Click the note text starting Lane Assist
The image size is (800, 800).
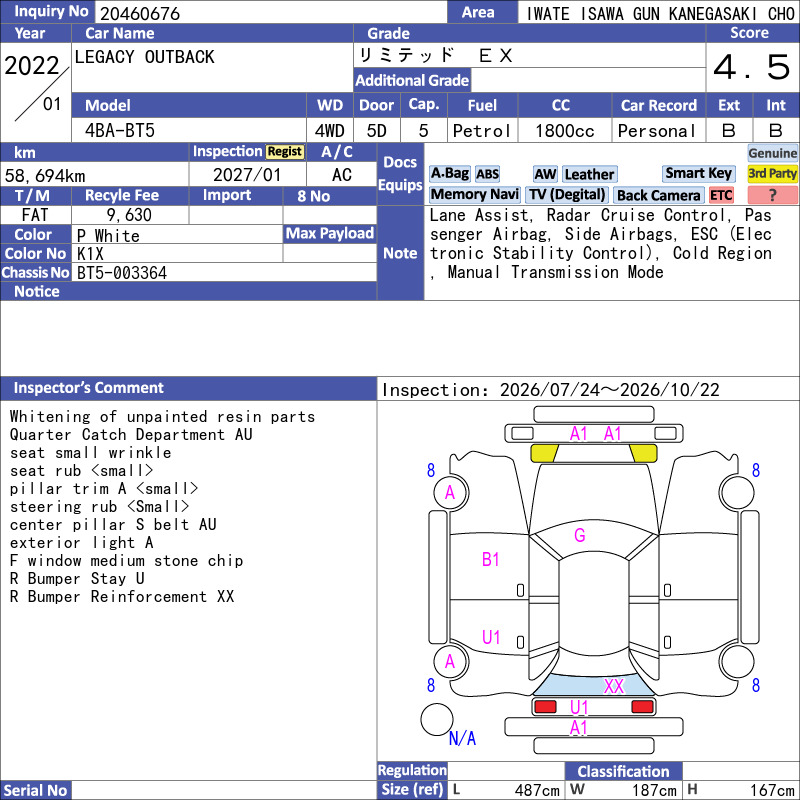(601, 244)
